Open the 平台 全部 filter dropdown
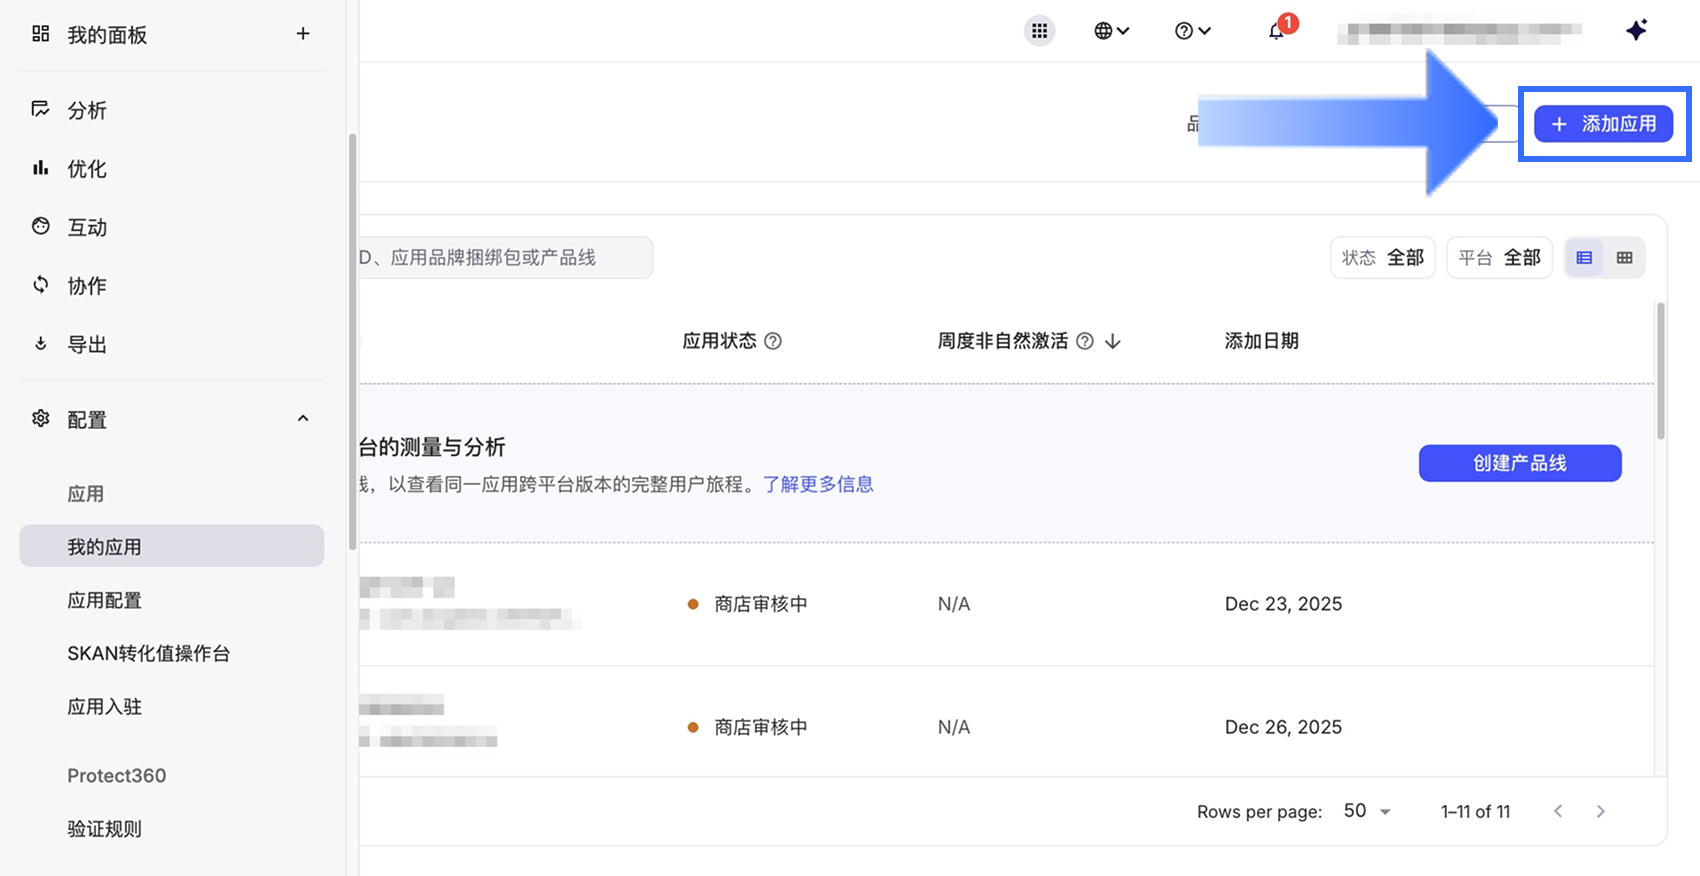Screen dimensions: 1700x876 [x=1499, y=258]
